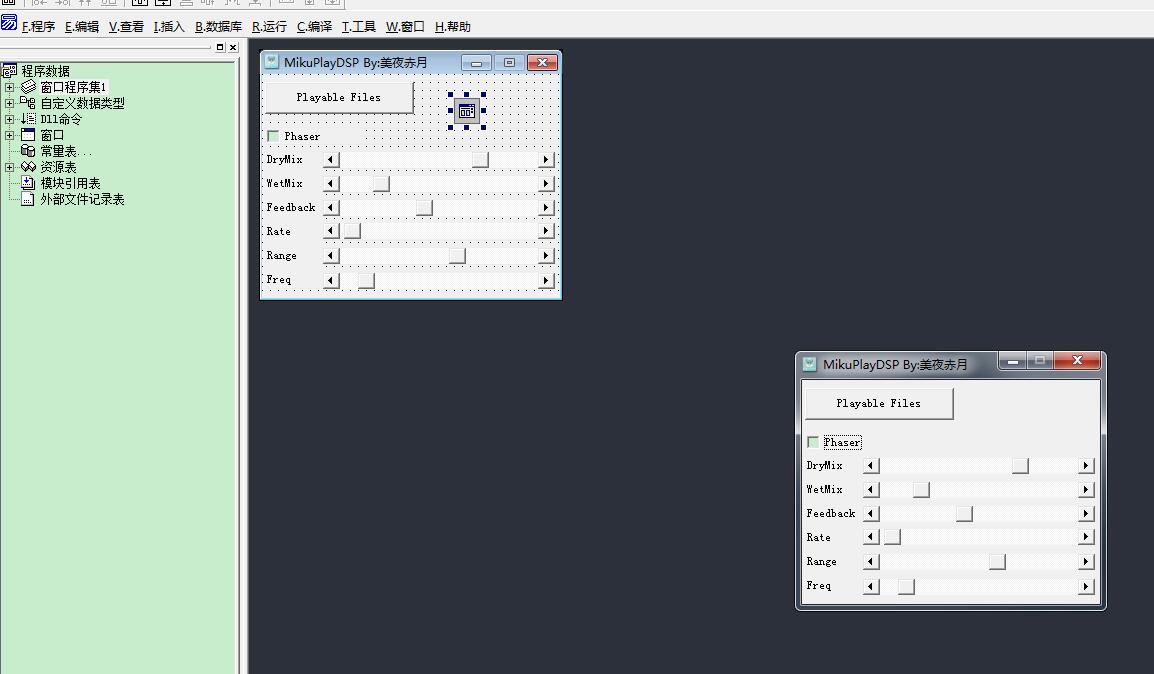1154x674 pixels.
Task: Select the Freq slider thumb in design form
Action: point(366,280)
